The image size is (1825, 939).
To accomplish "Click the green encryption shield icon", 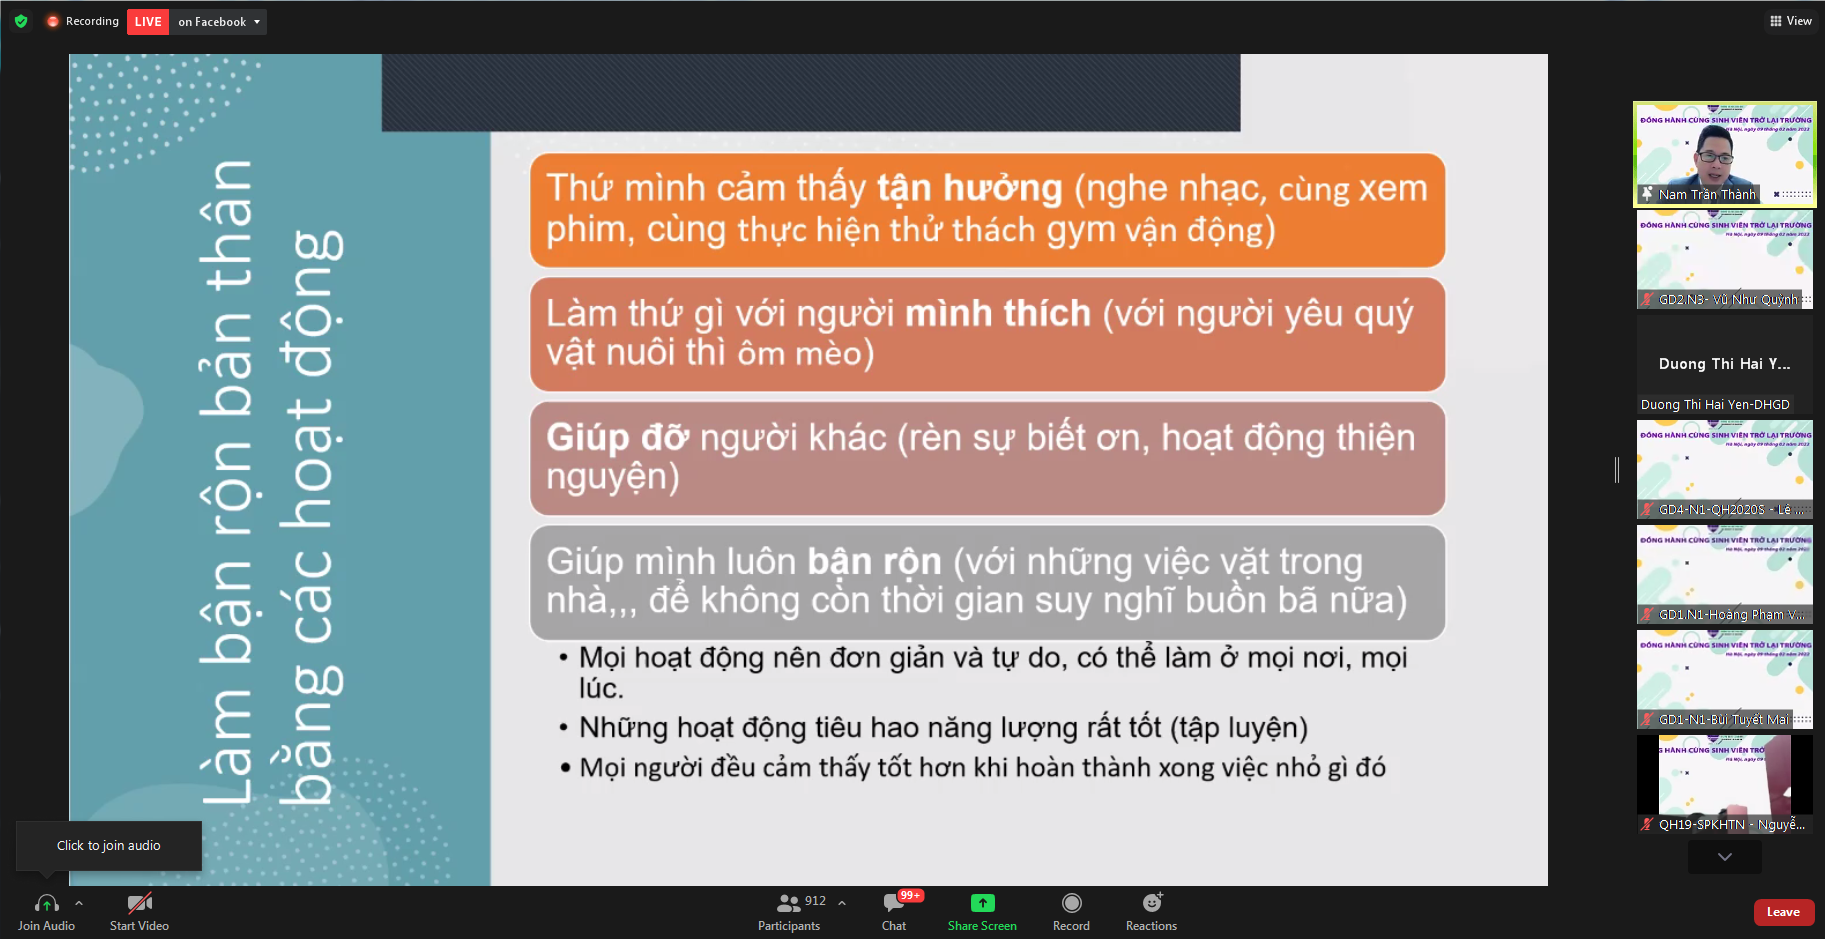I will coord(21,21).
